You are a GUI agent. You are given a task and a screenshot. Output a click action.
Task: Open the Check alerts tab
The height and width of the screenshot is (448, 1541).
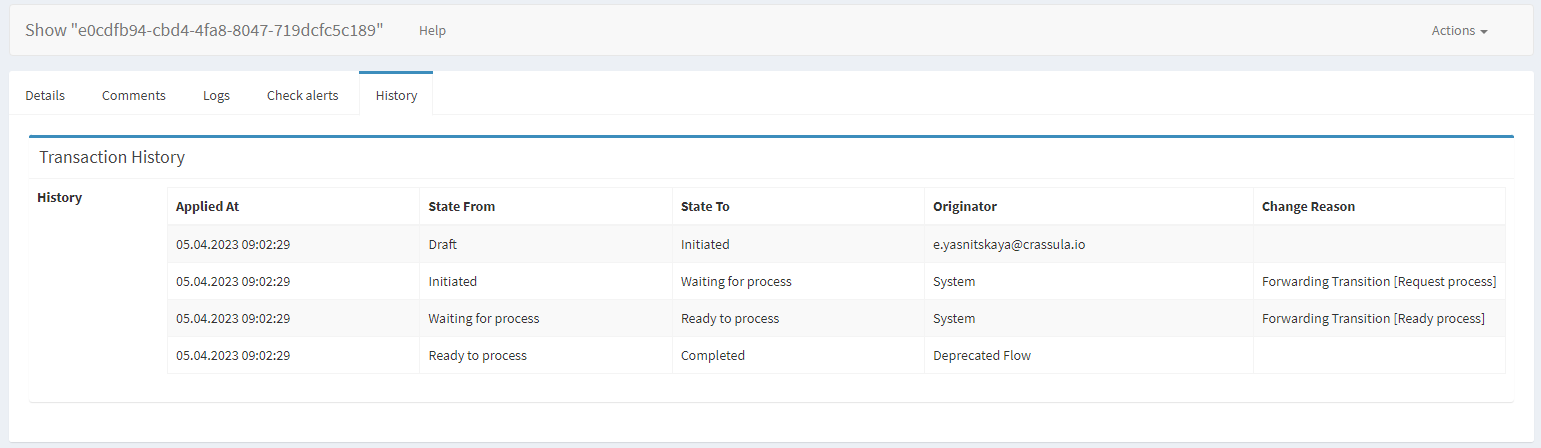(302, 96)
